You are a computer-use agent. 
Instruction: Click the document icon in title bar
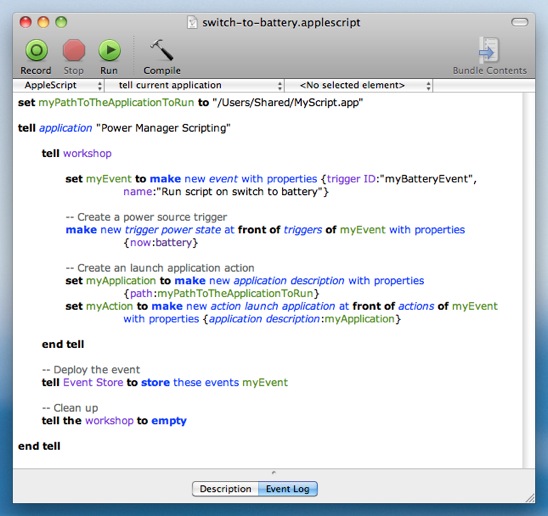[192, 23]
